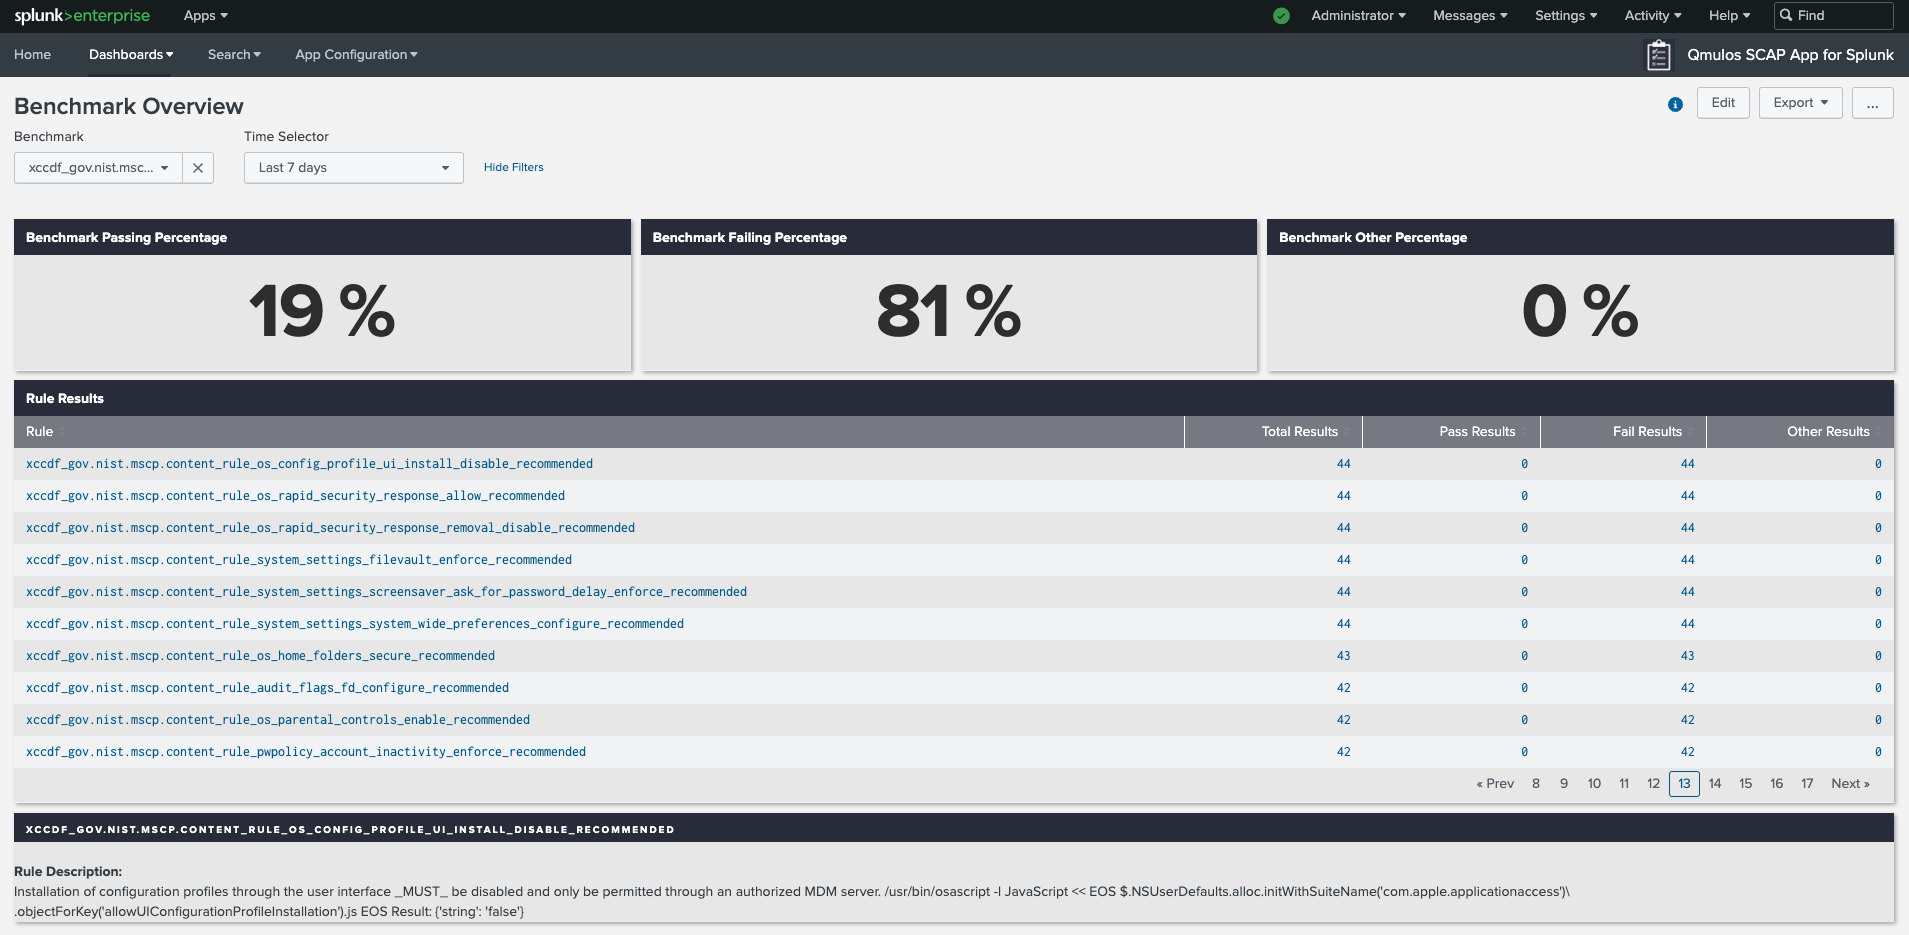Screen dimensions: 1909x935
Task: Sort by Fail Results column header
Action: [1623, 432]
